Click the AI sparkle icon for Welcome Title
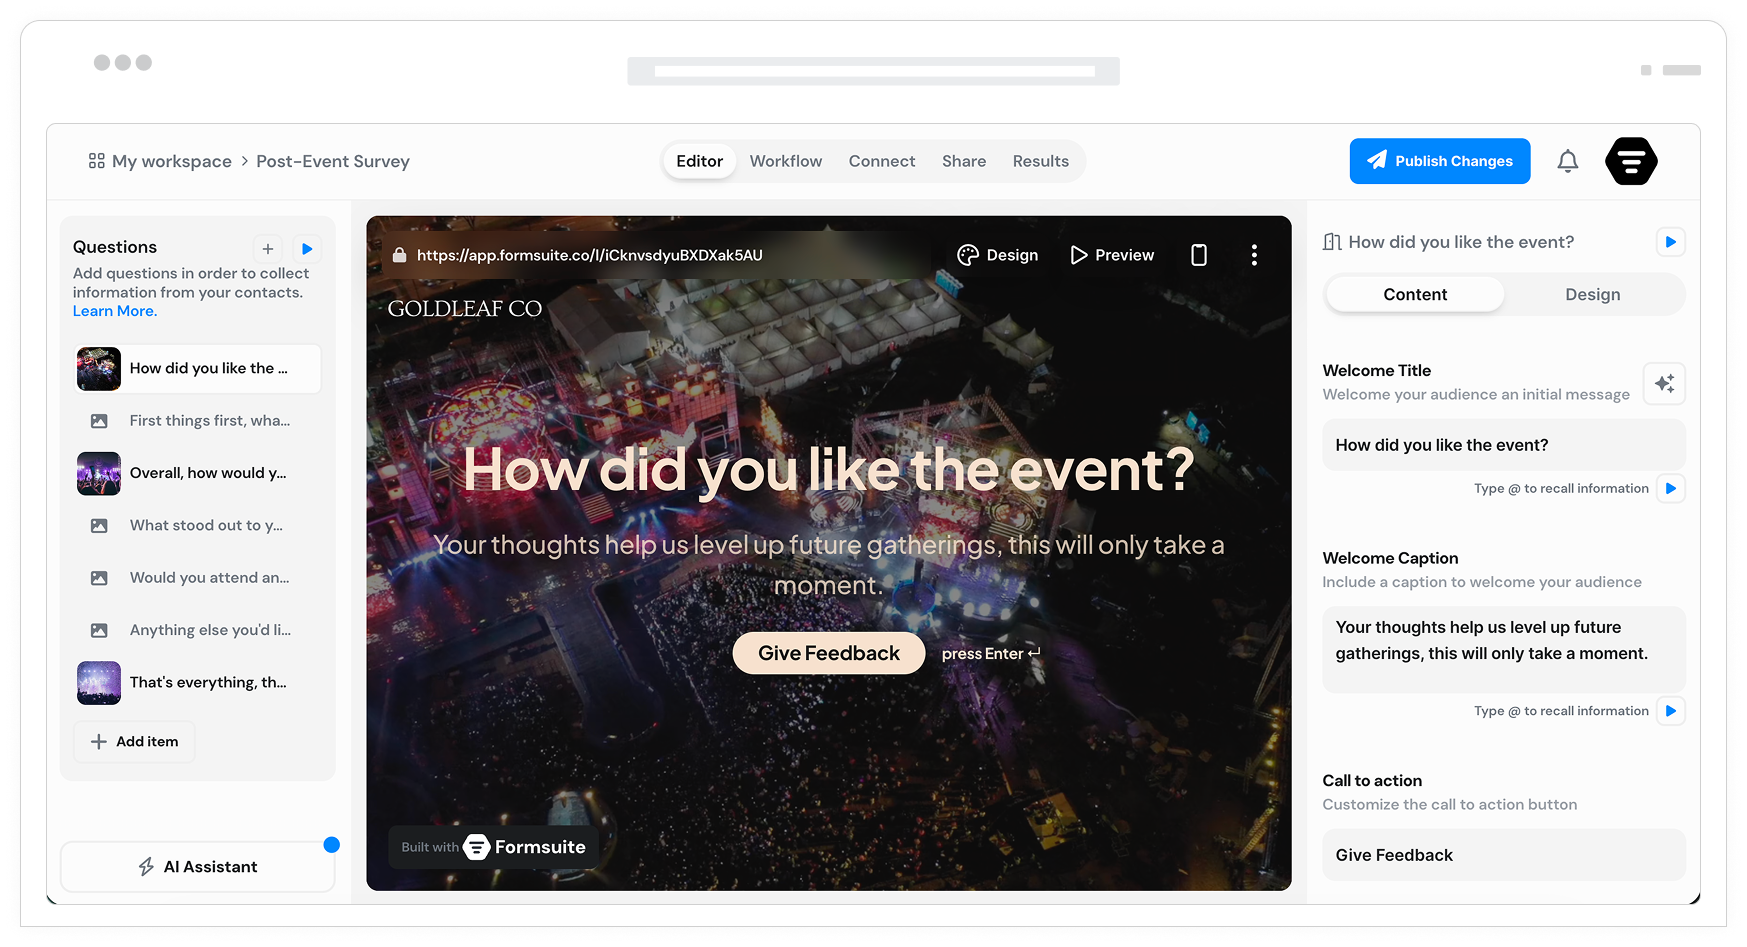 coord(1664,384)
